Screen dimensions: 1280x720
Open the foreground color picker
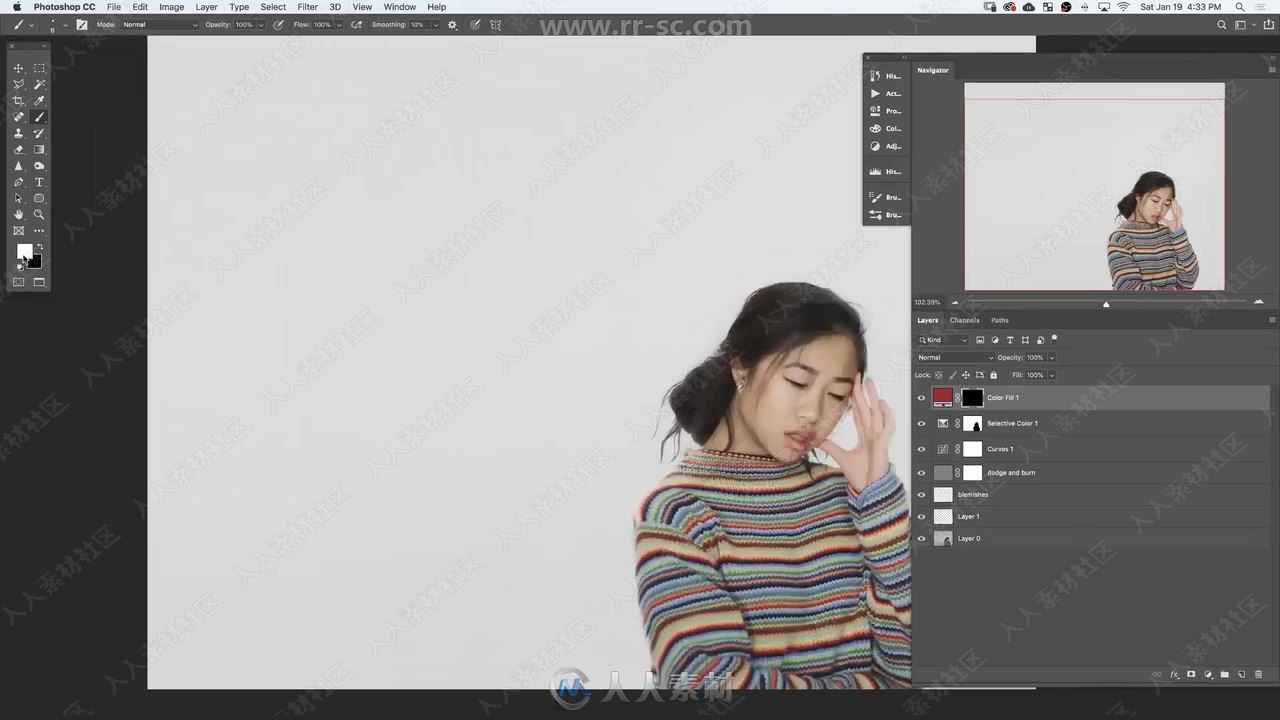(x=23, y=251)
